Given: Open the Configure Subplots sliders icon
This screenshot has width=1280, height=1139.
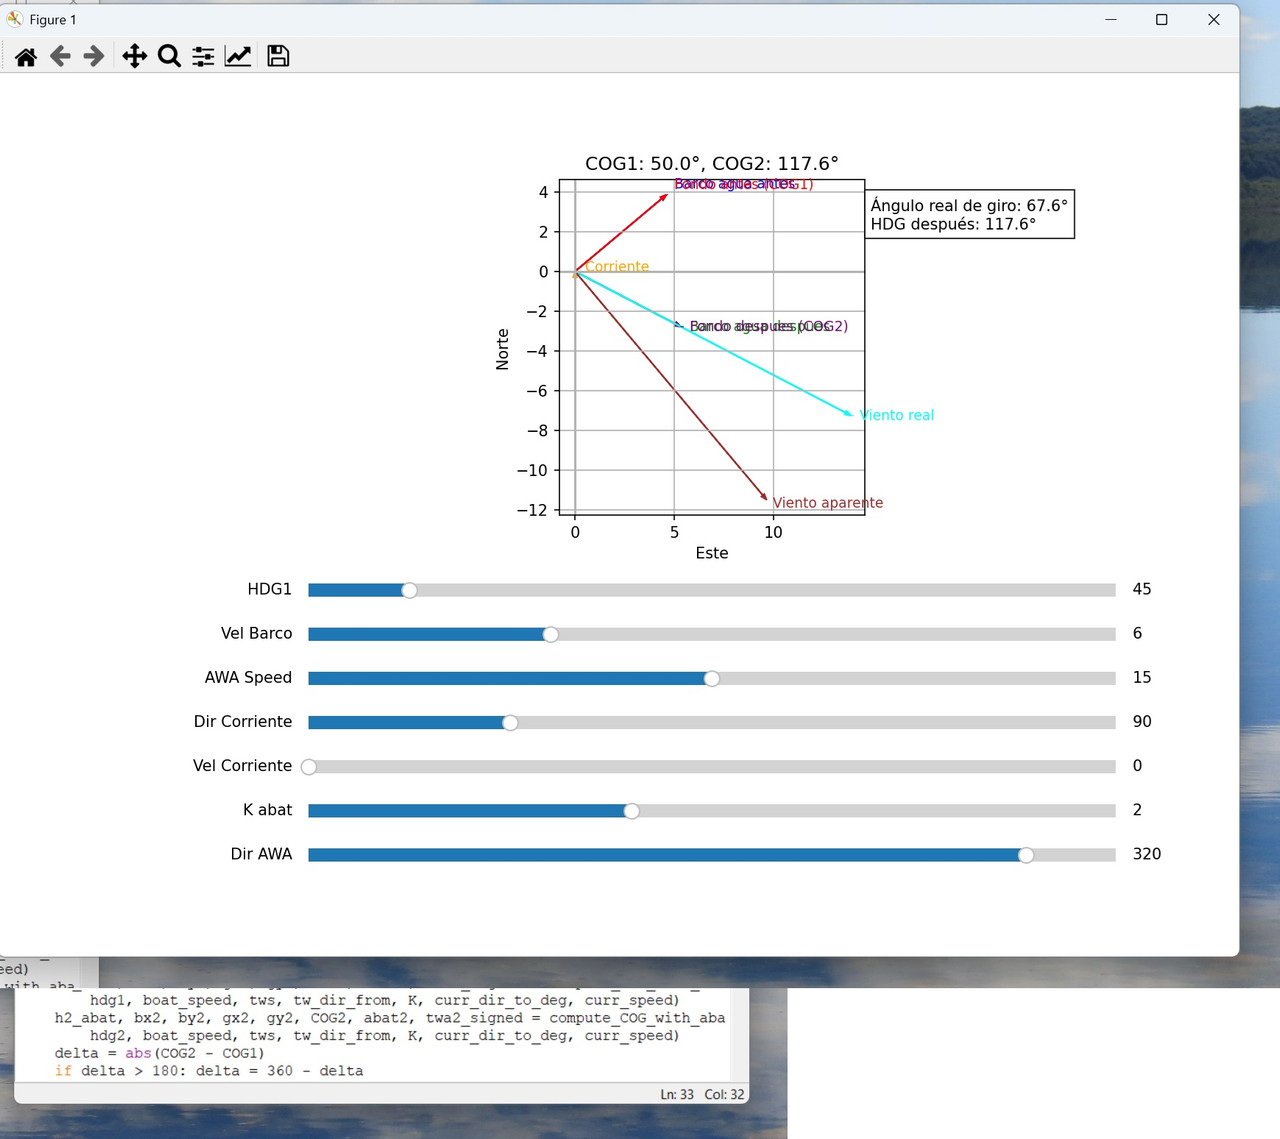Looking at the screenshot, I should click(x=202, y=56).
